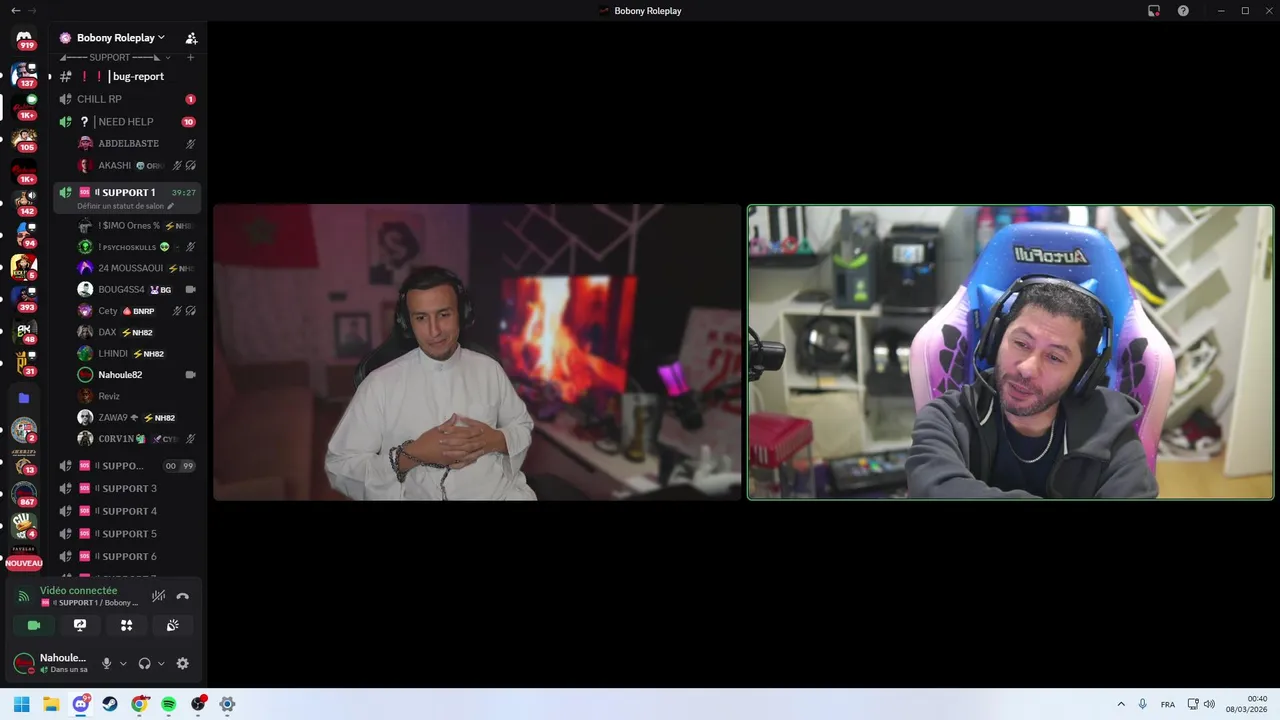Open user settings gear icon
1280x720 pixels.
(182, 663)
